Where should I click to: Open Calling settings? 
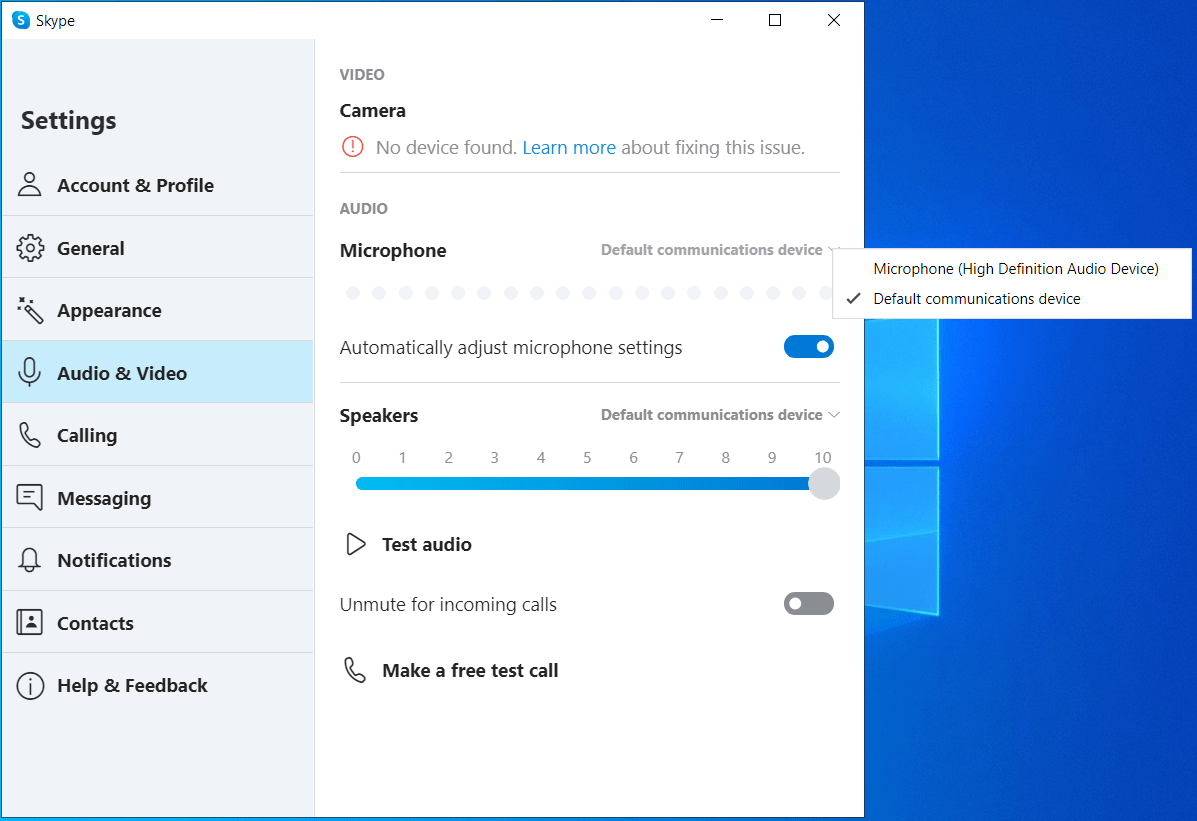click(157, 435)
